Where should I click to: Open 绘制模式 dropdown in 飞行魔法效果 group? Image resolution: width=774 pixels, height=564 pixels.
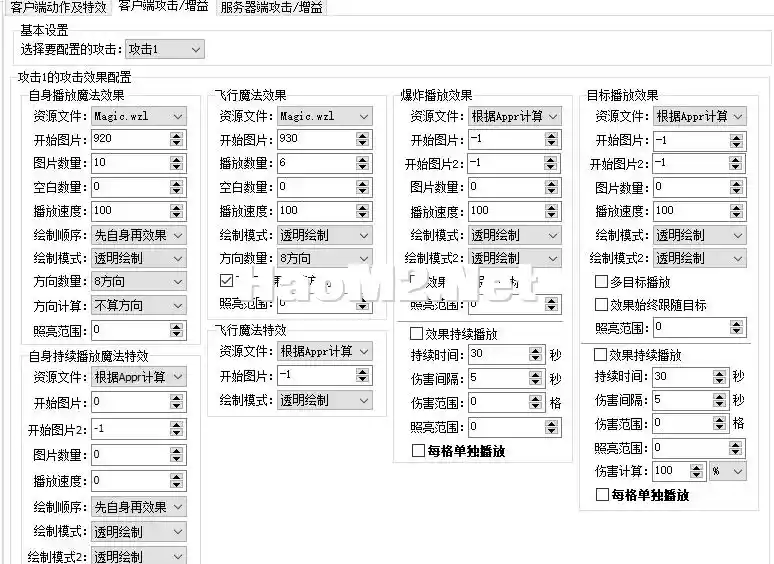(x=325, y=235)
